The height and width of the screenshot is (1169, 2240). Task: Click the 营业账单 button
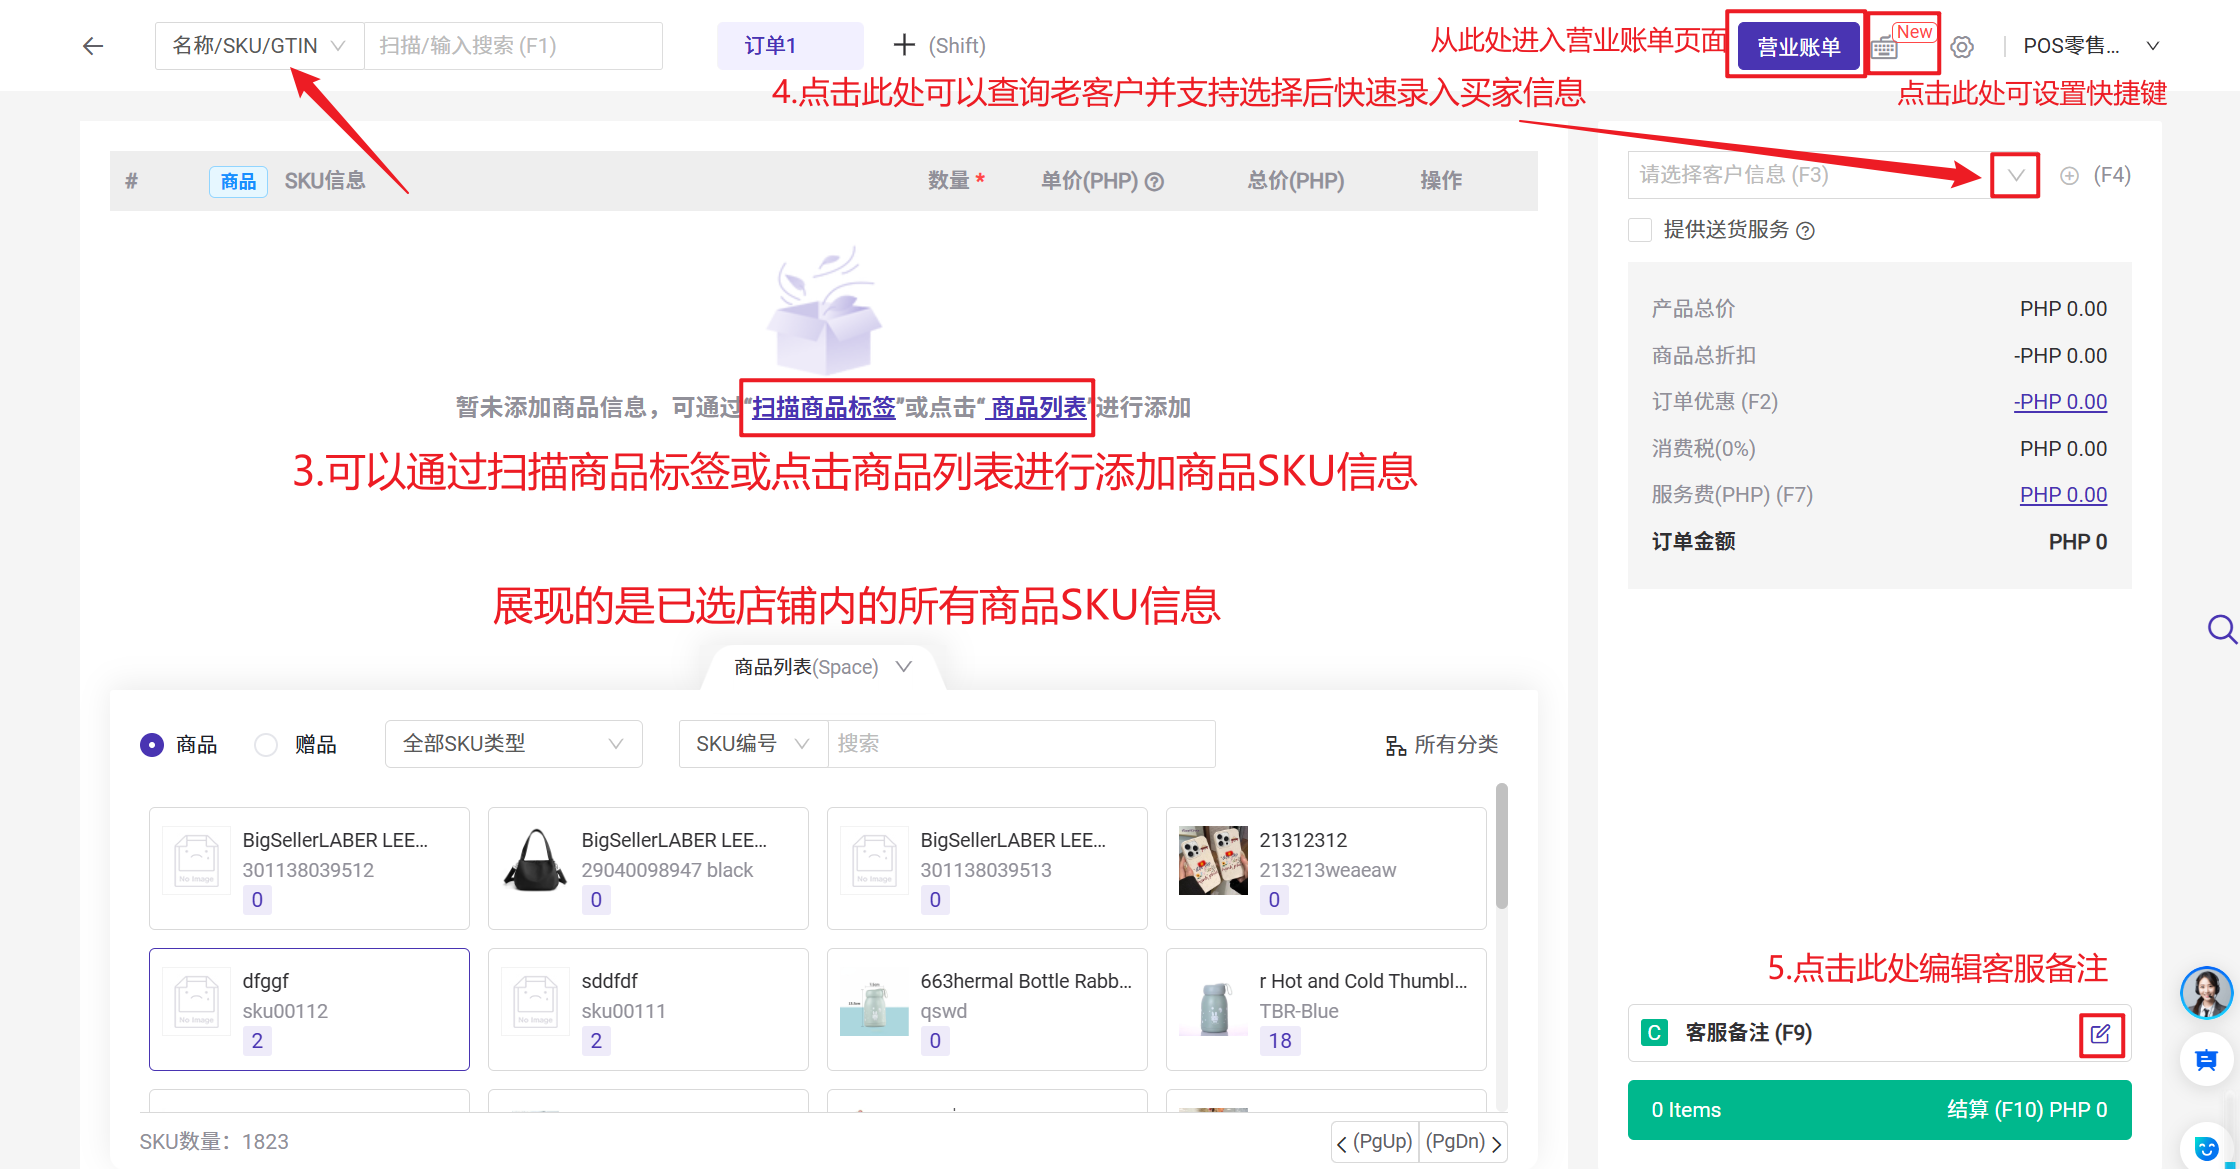[x=1798, y=47]
